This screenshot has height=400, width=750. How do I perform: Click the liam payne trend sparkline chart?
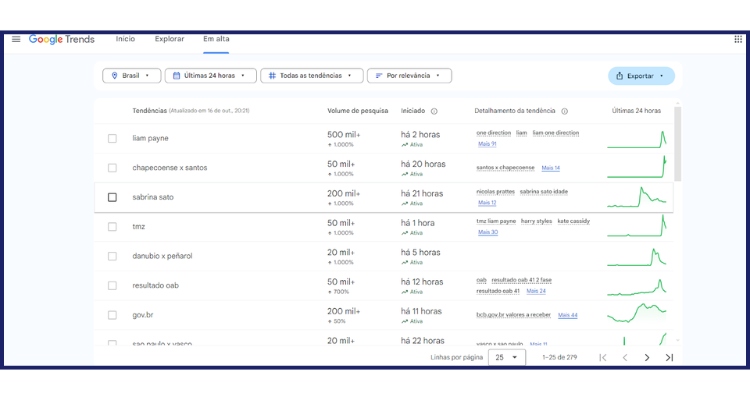click(x=637, y=139)
